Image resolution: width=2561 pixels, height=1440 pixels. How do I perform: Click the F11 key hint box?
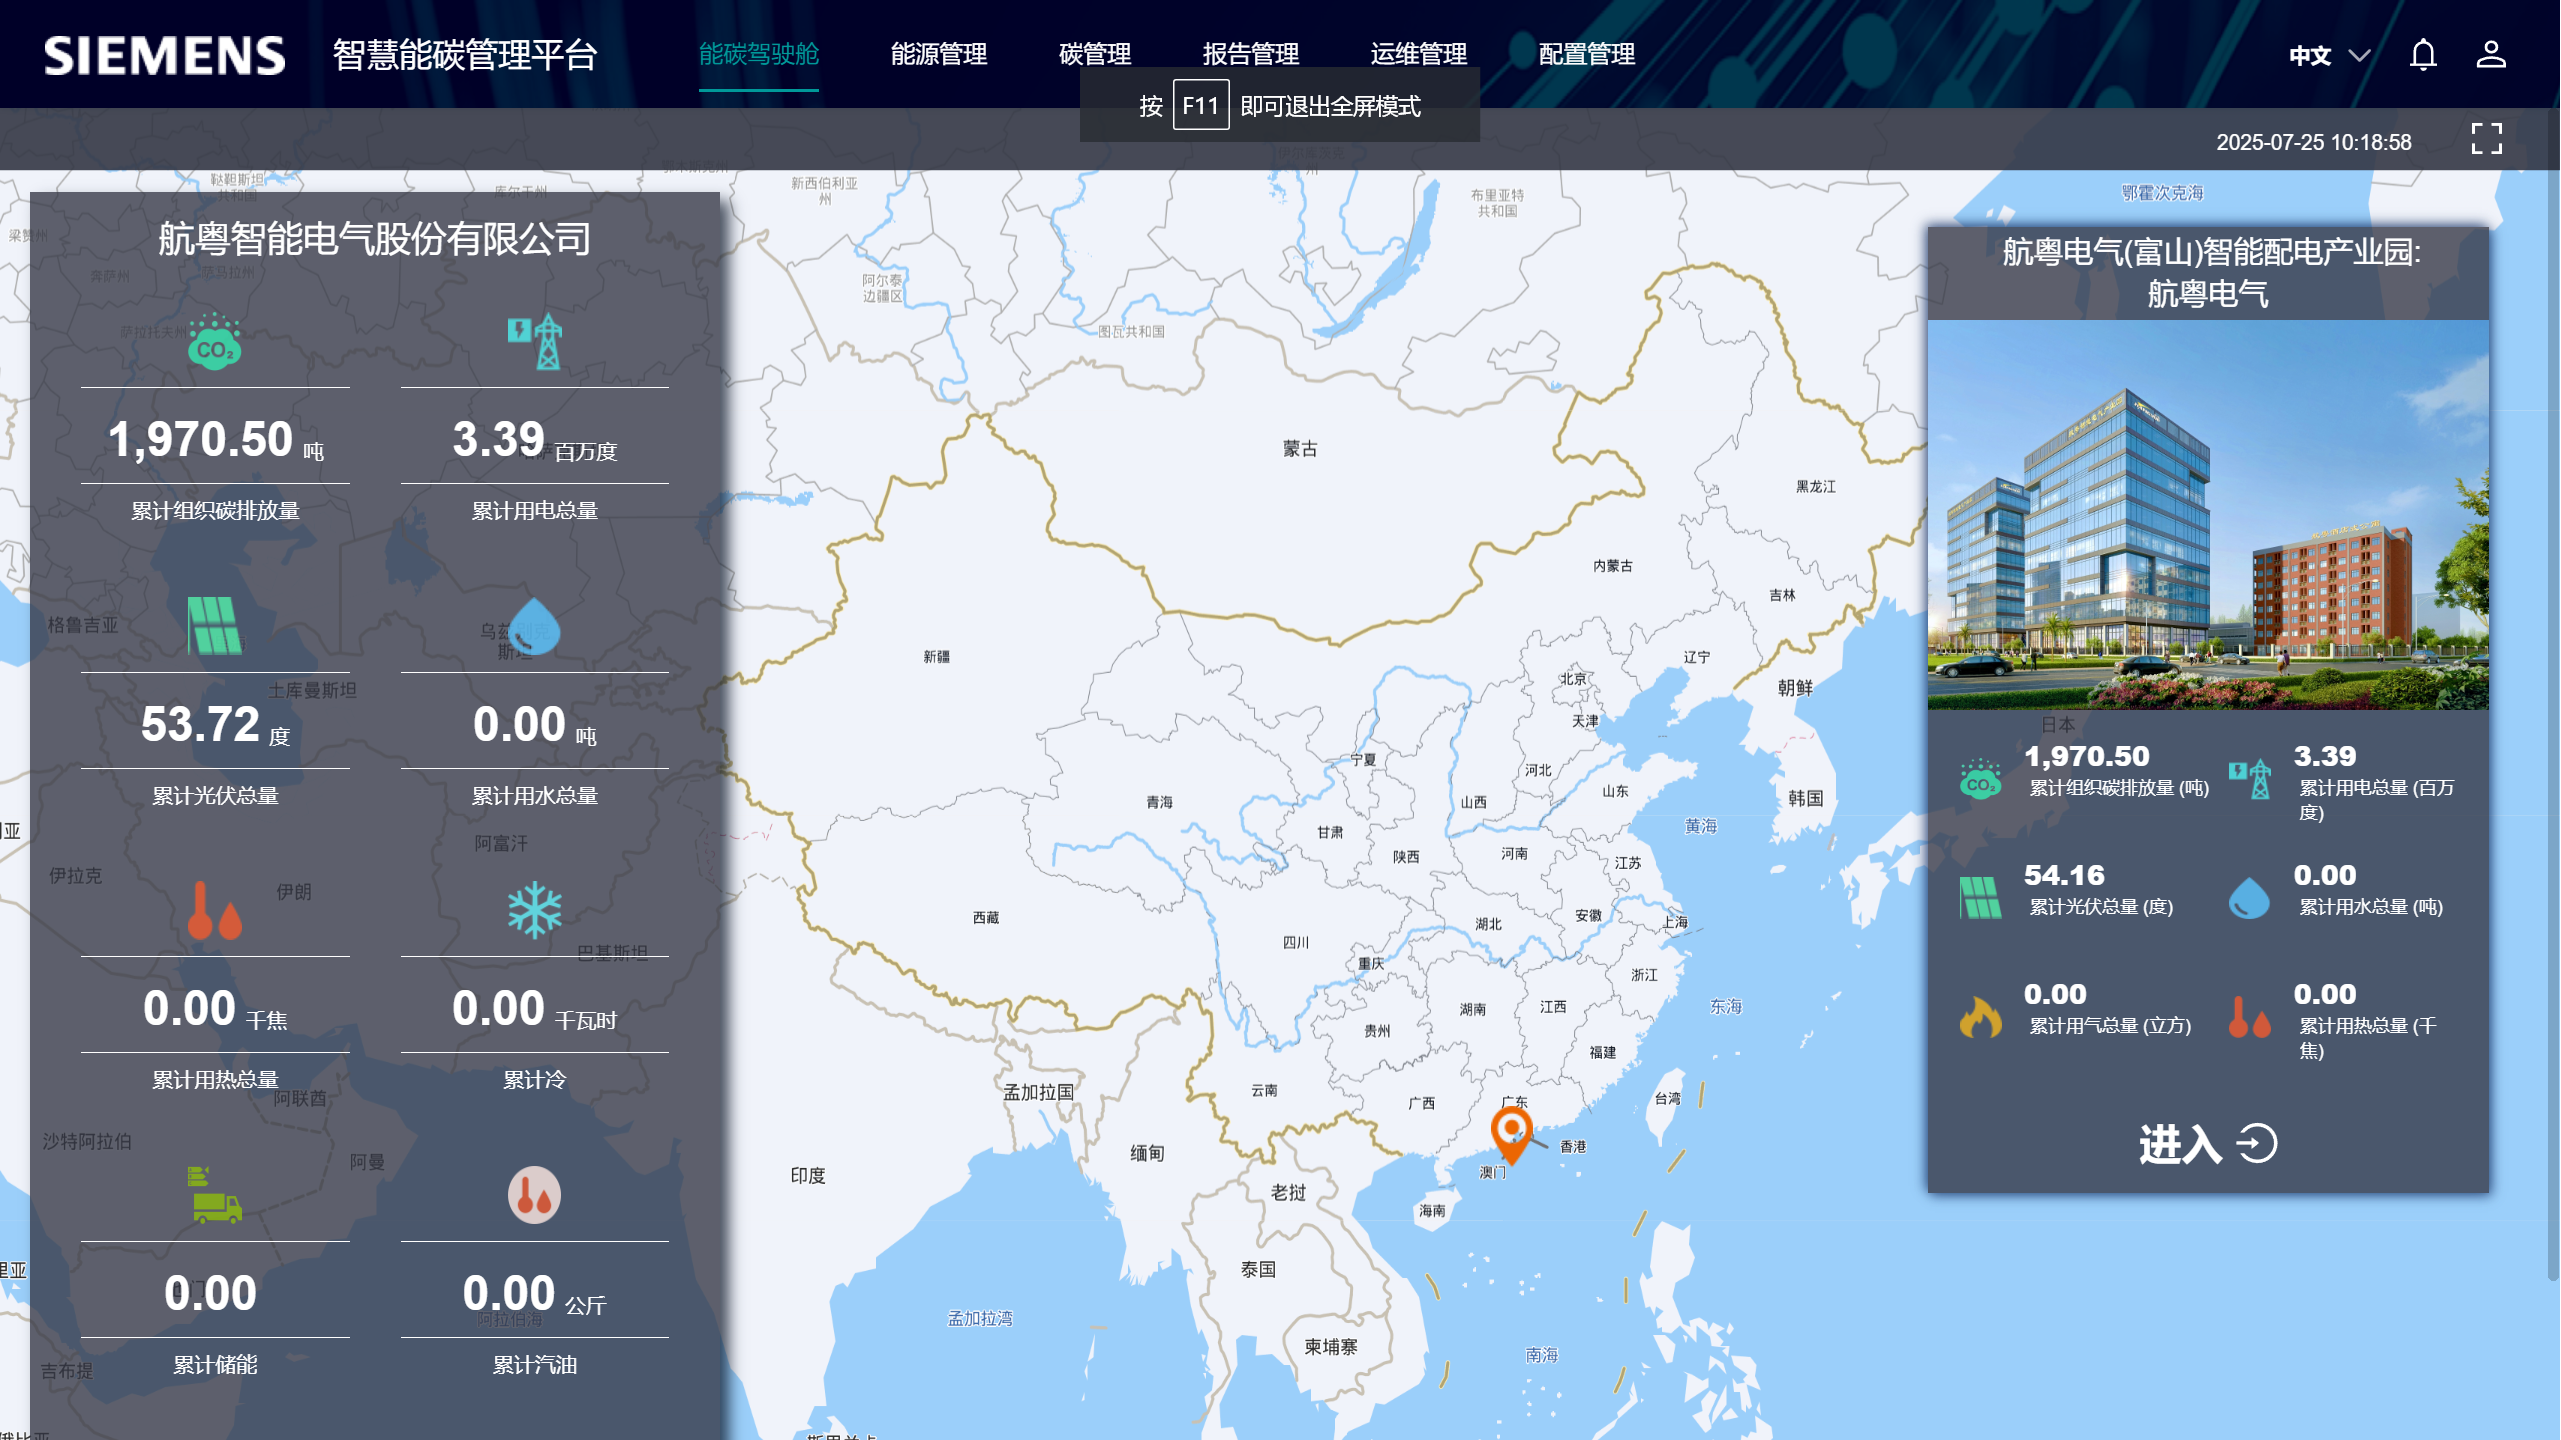(1201, 106)
